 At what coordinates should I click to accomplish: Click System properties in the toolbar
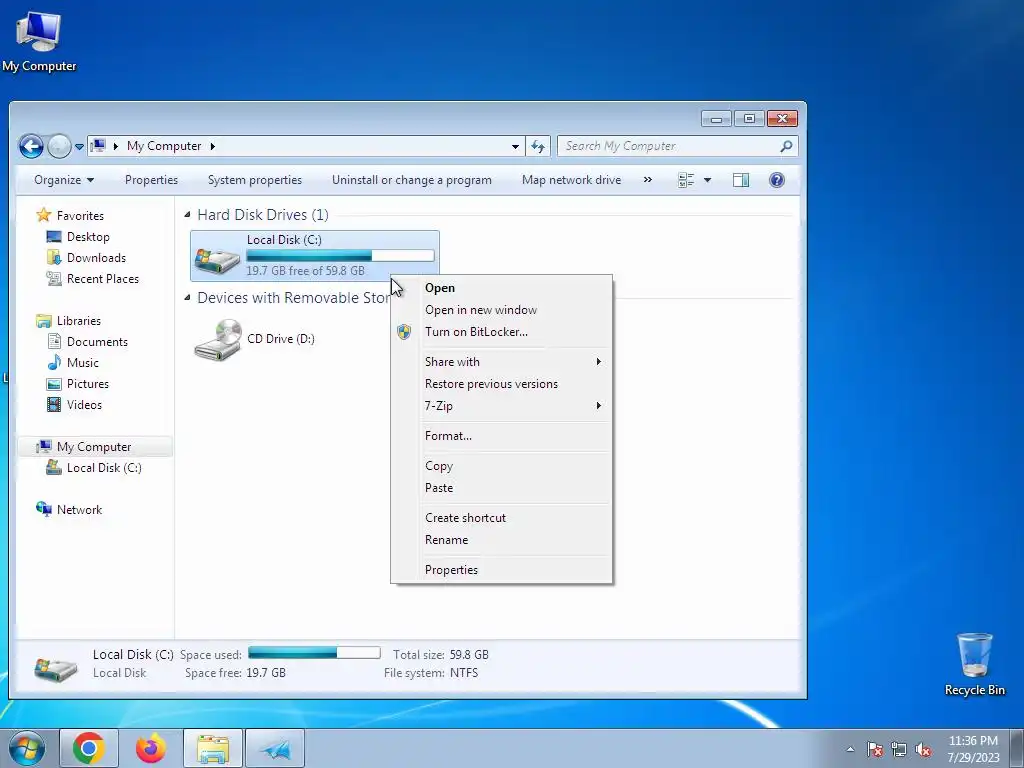(x=255, y=180)
